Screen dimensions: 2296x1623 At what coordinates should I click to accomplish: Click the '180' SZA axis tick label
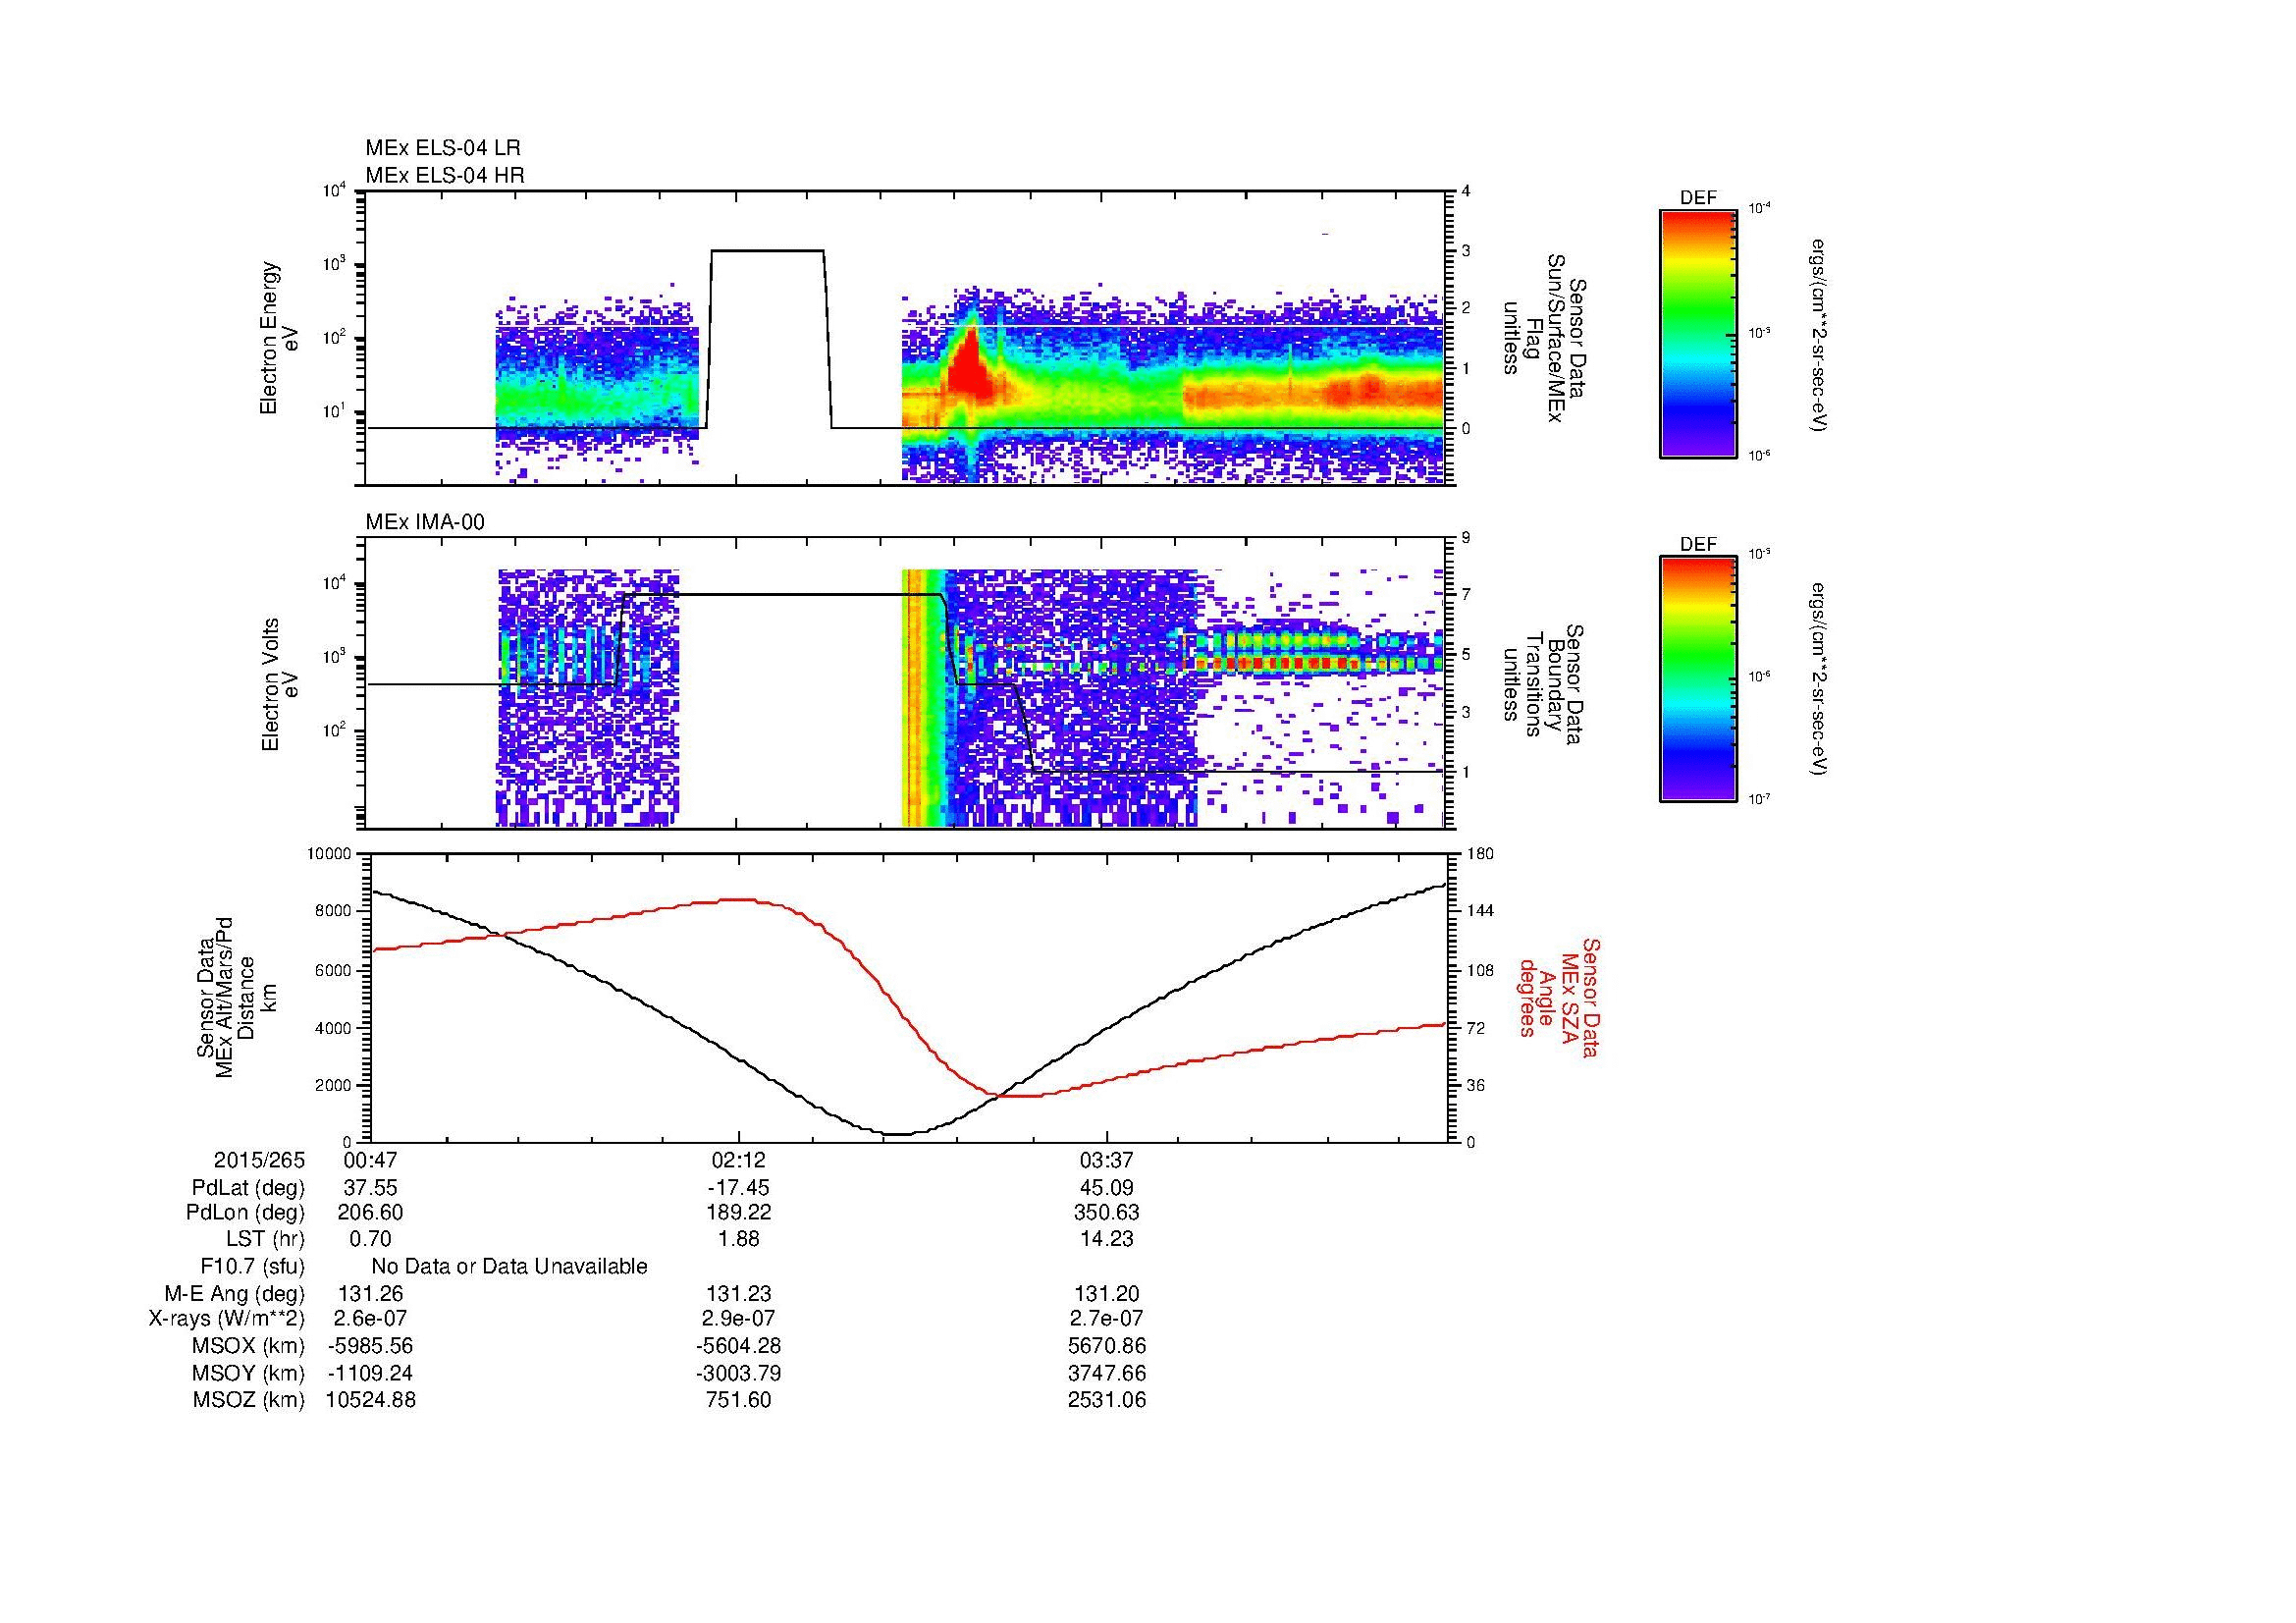(x=1478, y=854)
